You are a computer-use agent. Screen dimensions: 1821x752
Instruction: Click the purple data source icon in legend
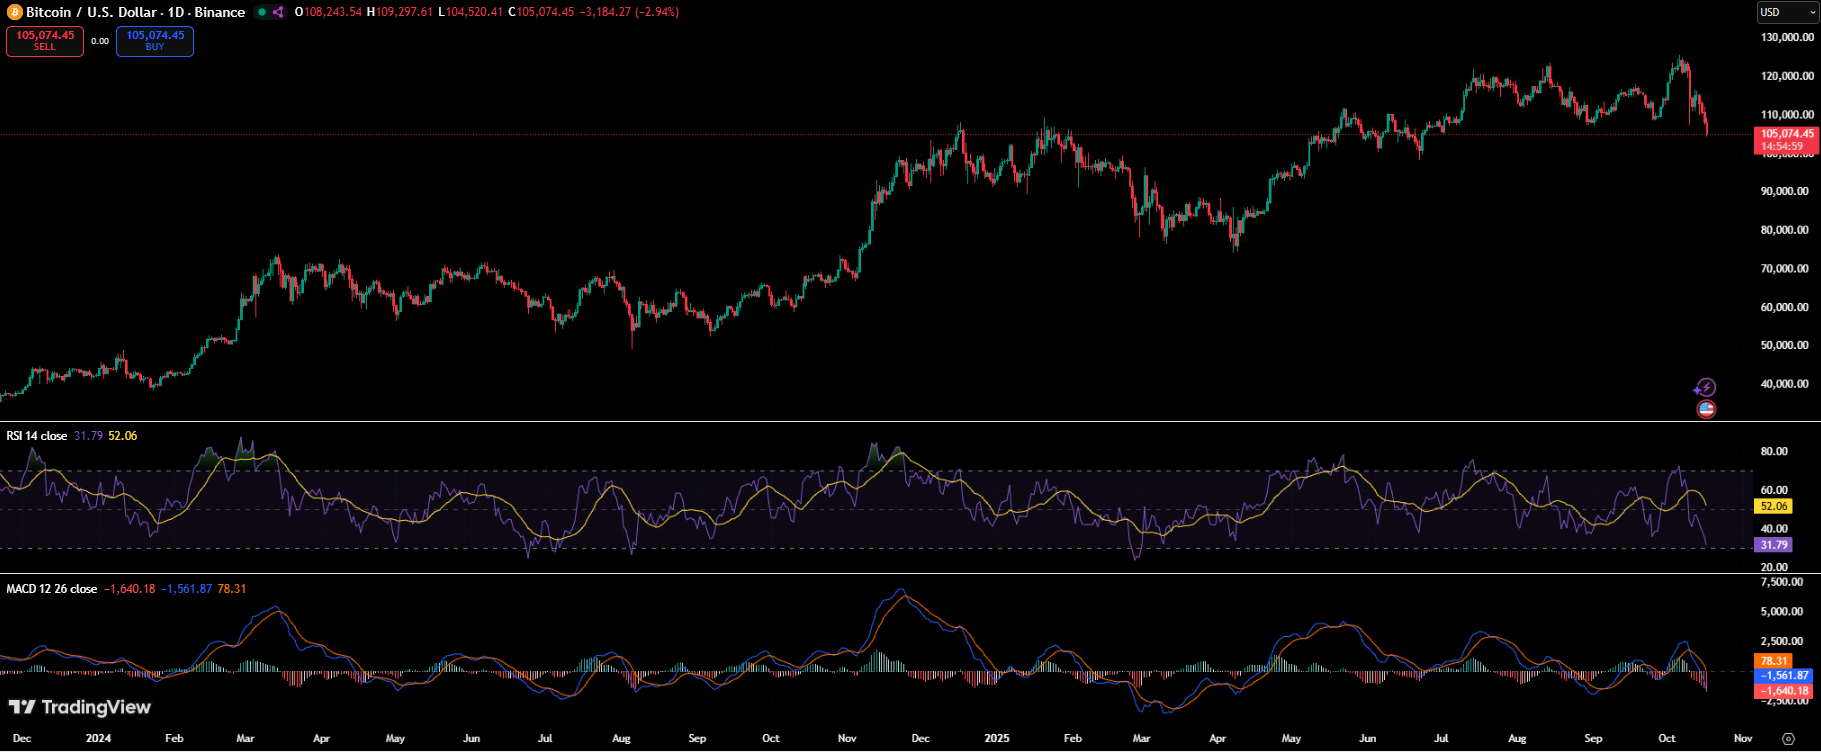tap(278, 12)
